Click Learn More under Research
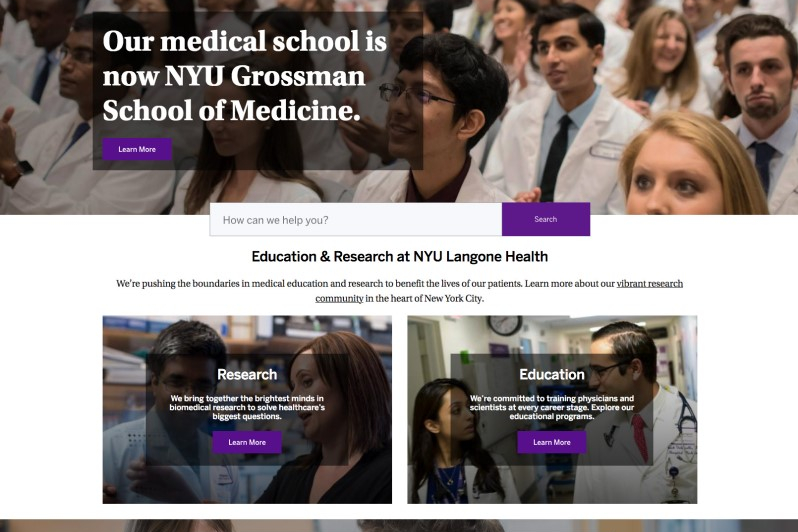This screenshot has height=532, width=798. (x=247, y=442)
